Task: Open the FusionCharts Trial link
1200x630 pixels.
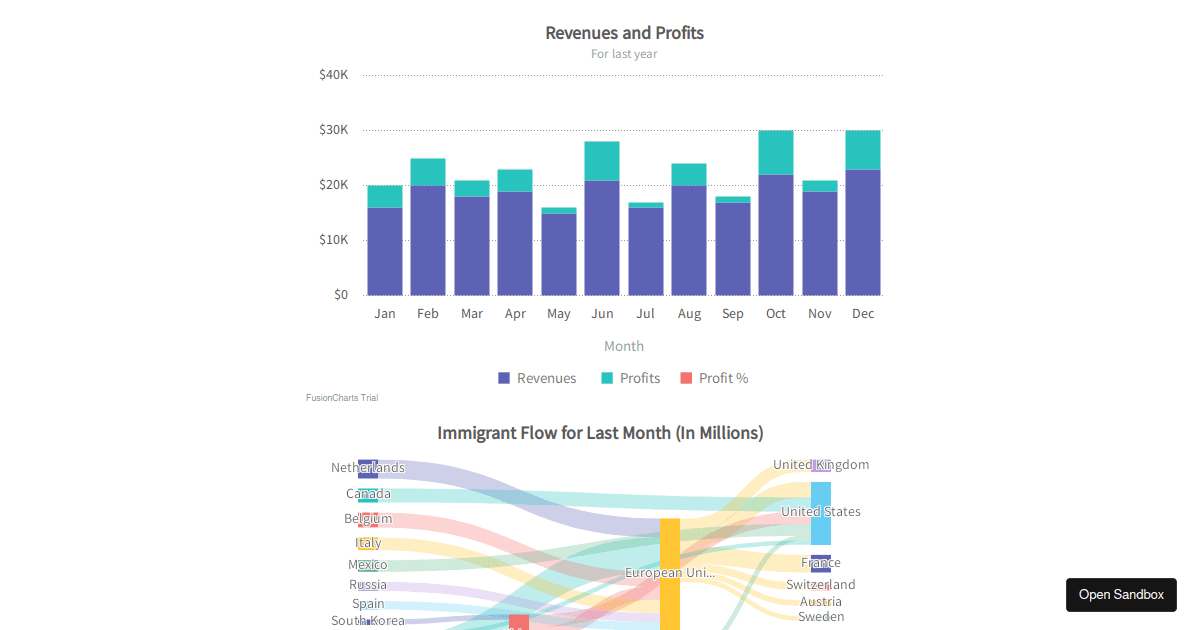Action: tap(341, 397)
